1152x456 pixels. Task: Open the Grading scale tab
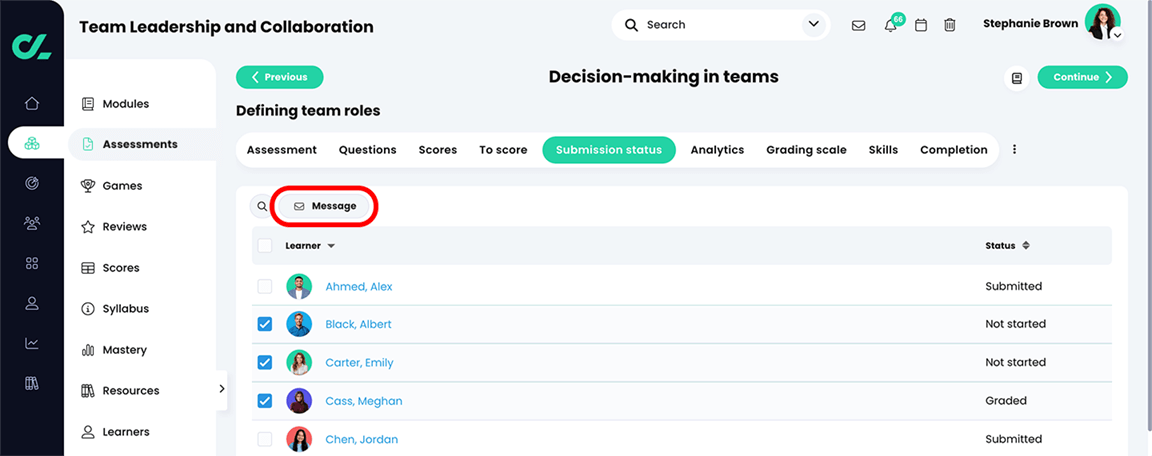[806, 150]
